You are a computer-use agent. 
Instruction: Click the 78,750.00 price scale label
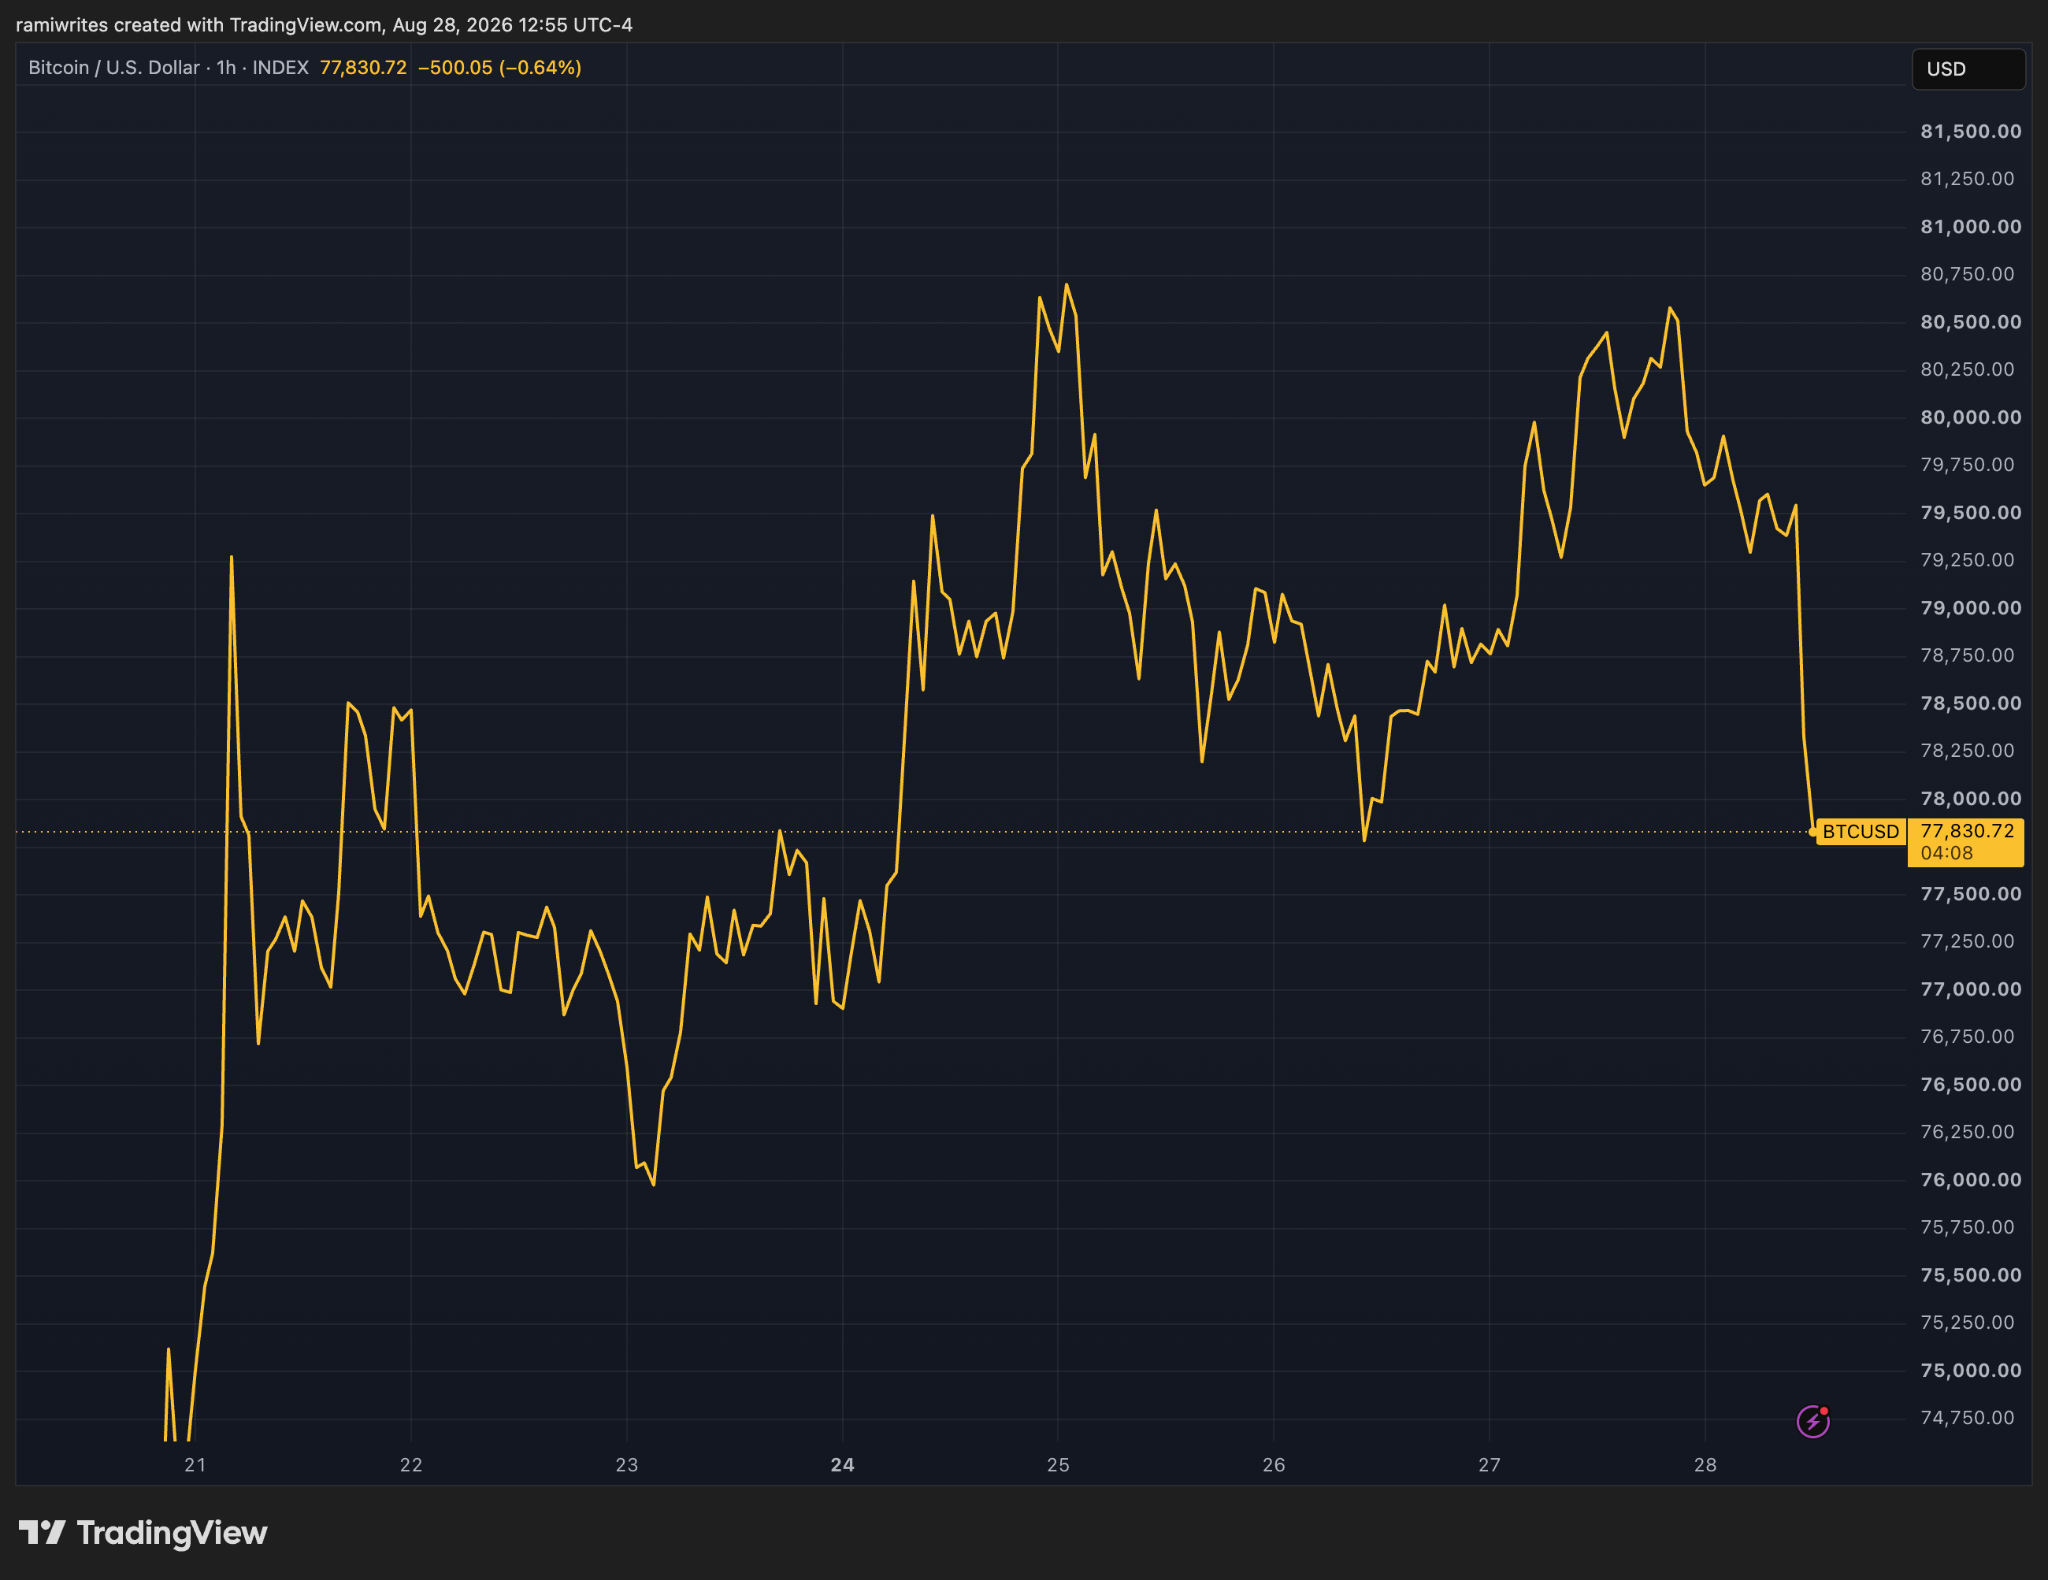click(1967, 655)
